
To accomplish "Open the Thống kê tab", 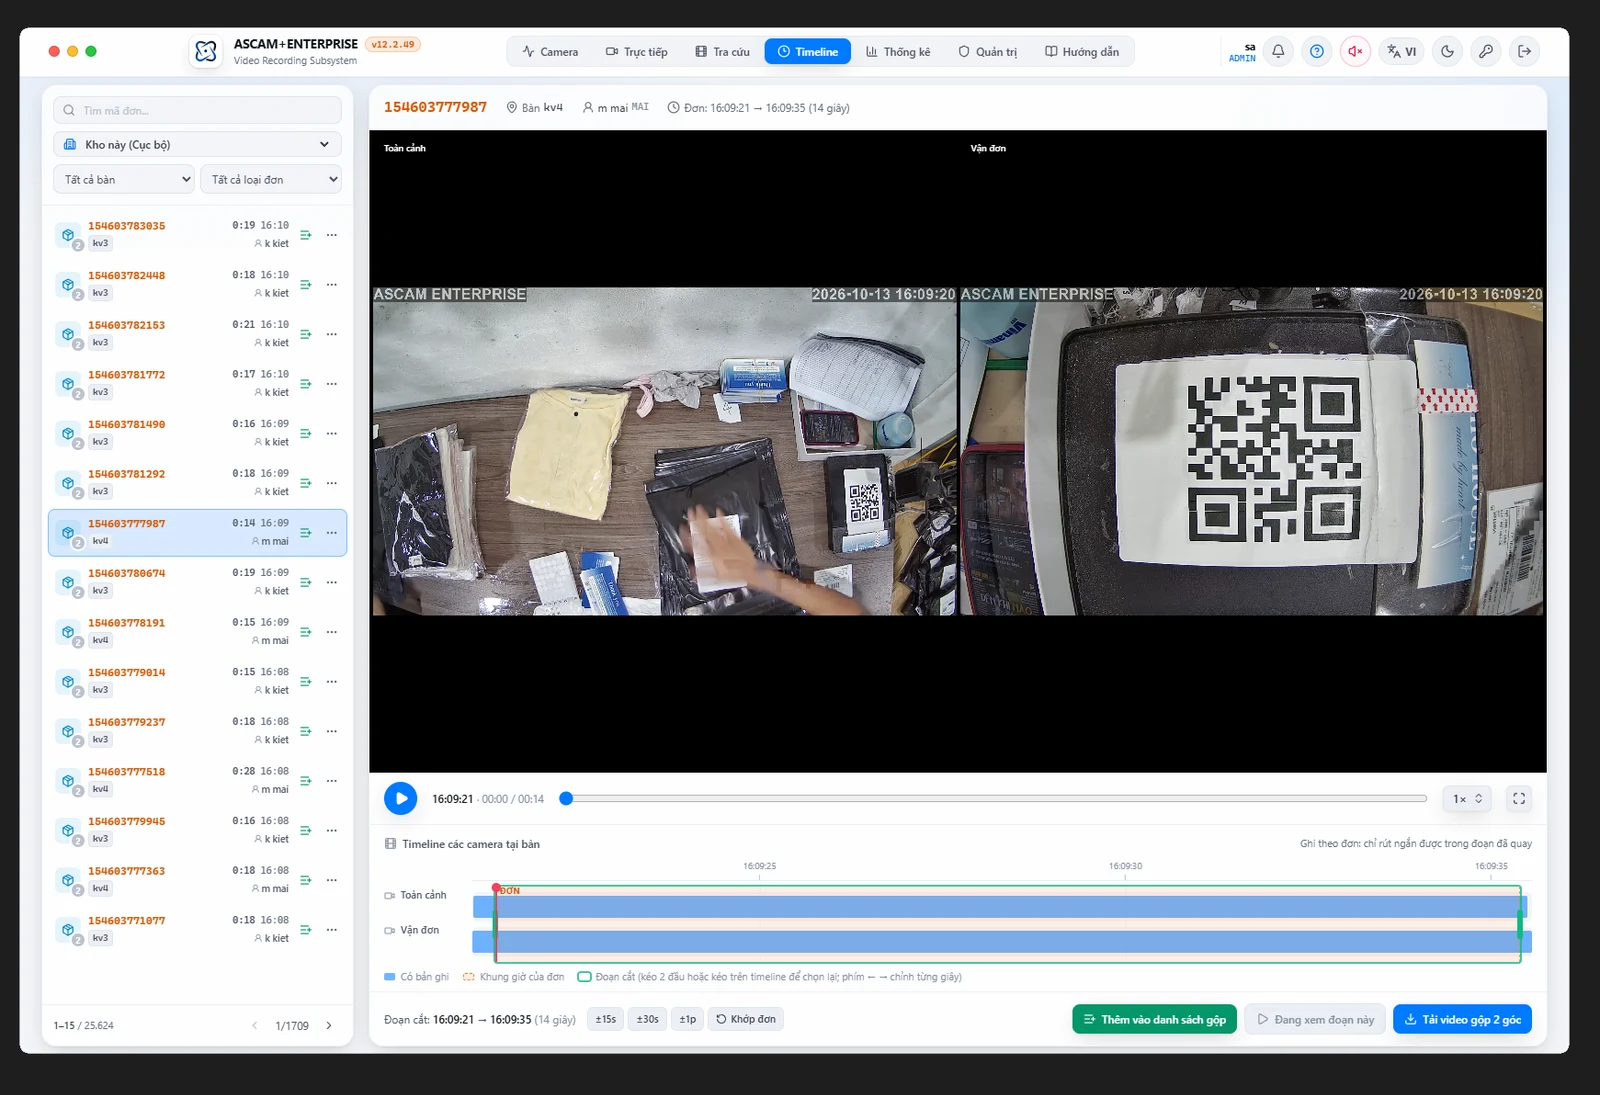I will click(x=898, y=52).
